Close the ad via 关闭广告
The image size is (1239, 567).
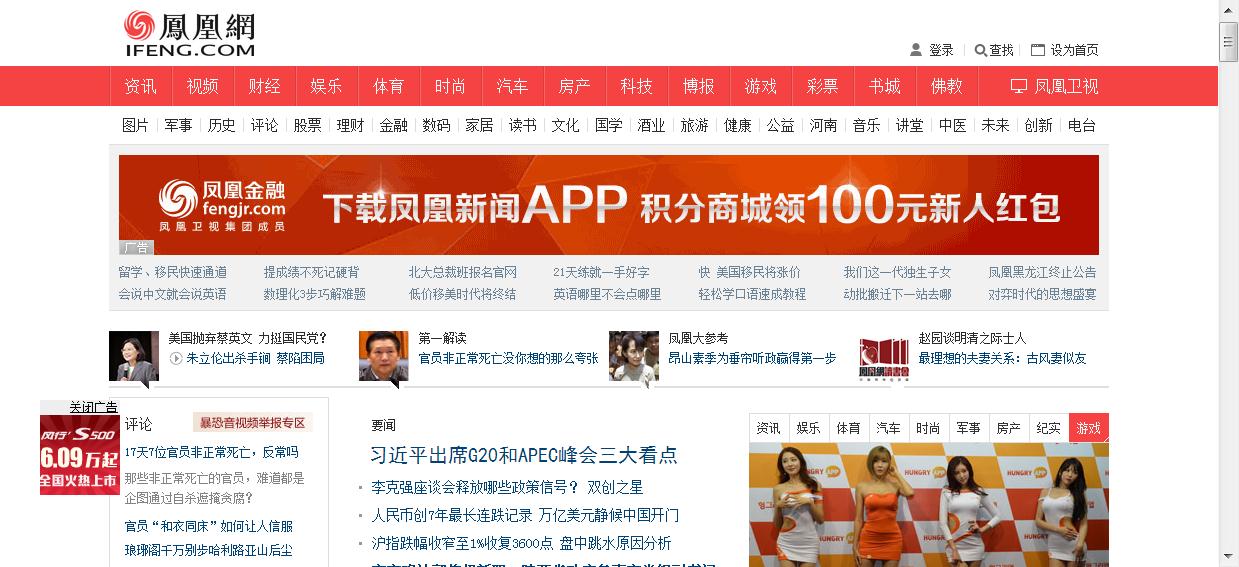[x=93, y=407]
